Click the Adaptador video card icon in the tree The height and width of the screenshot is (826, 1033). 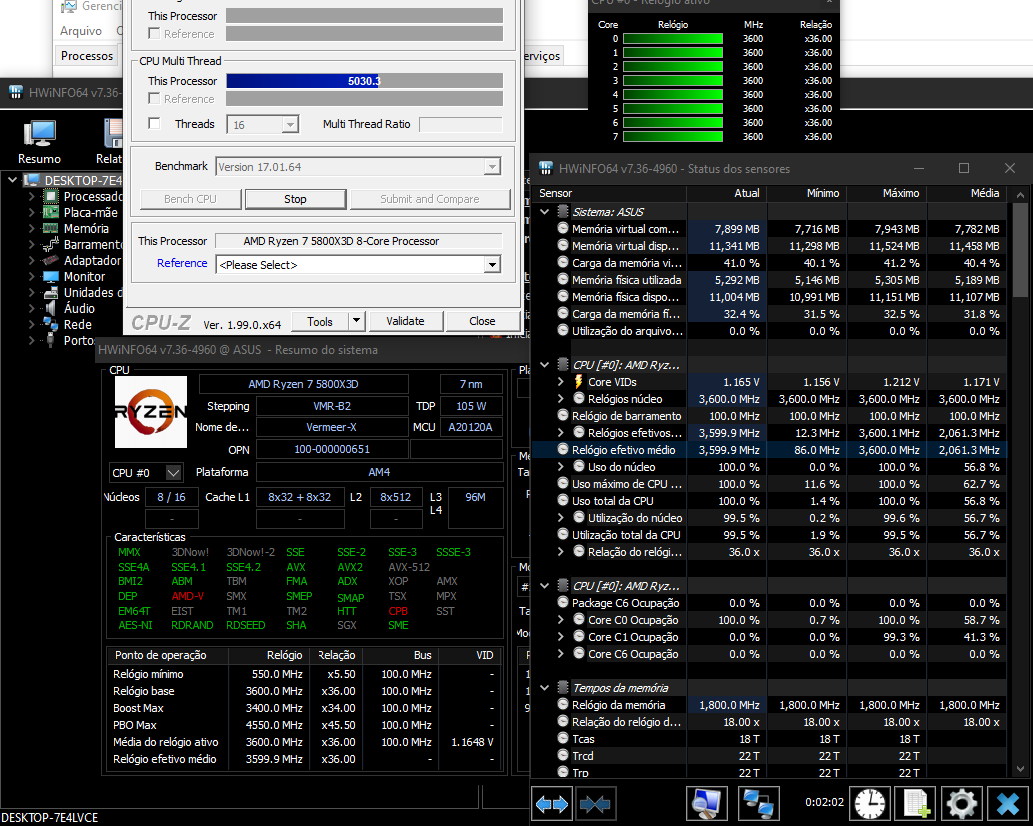pos(51,260)
